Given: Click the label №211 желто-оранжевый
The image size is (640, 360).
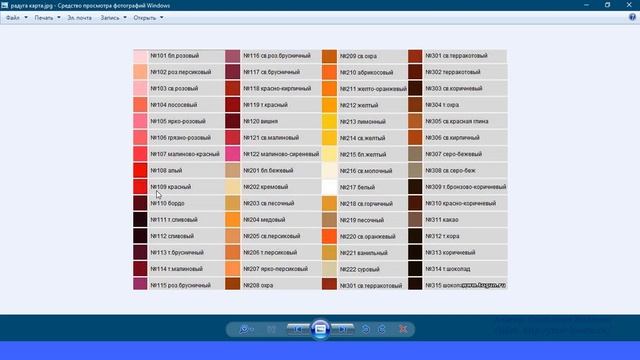Looking at the screenshot, I should tap(373, 89).
